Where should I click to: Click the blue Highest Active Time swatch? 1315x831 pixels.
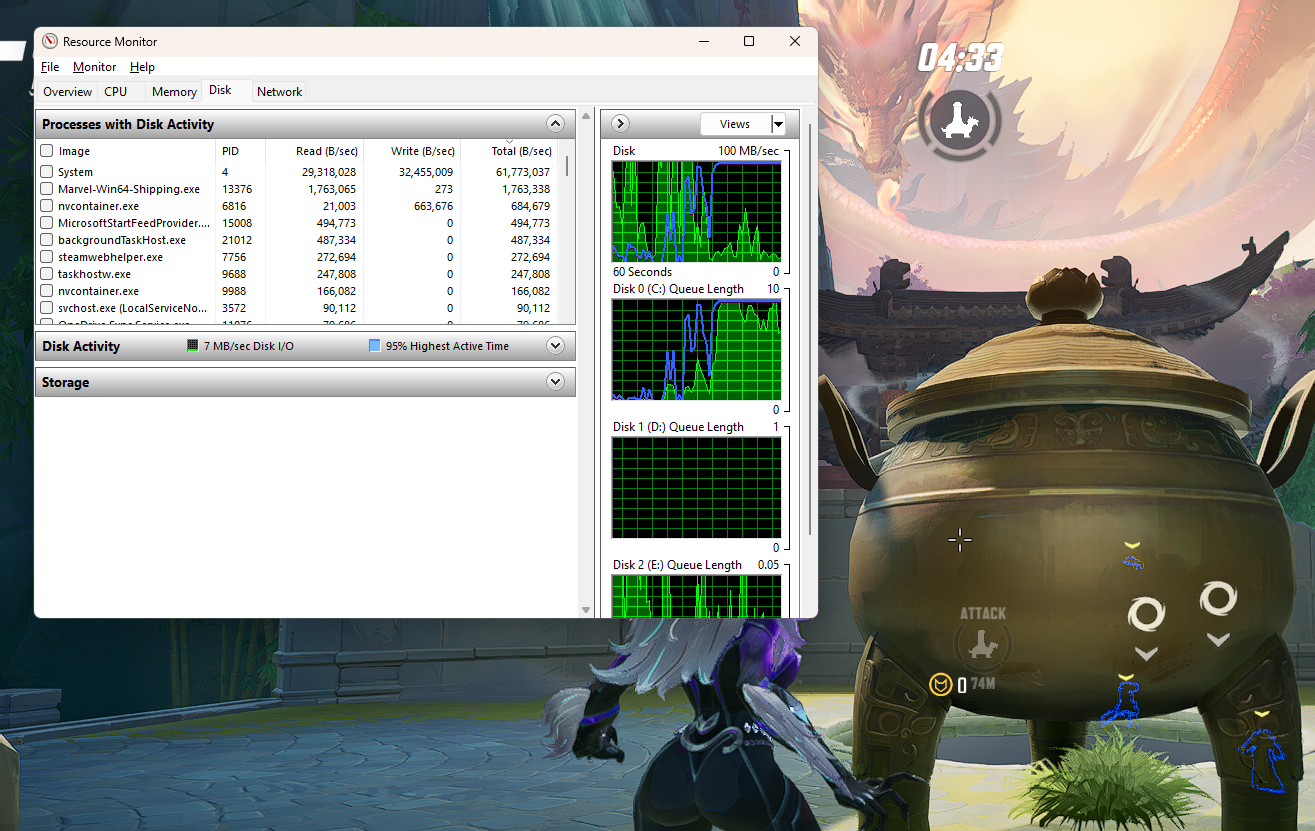coord(374,346)
